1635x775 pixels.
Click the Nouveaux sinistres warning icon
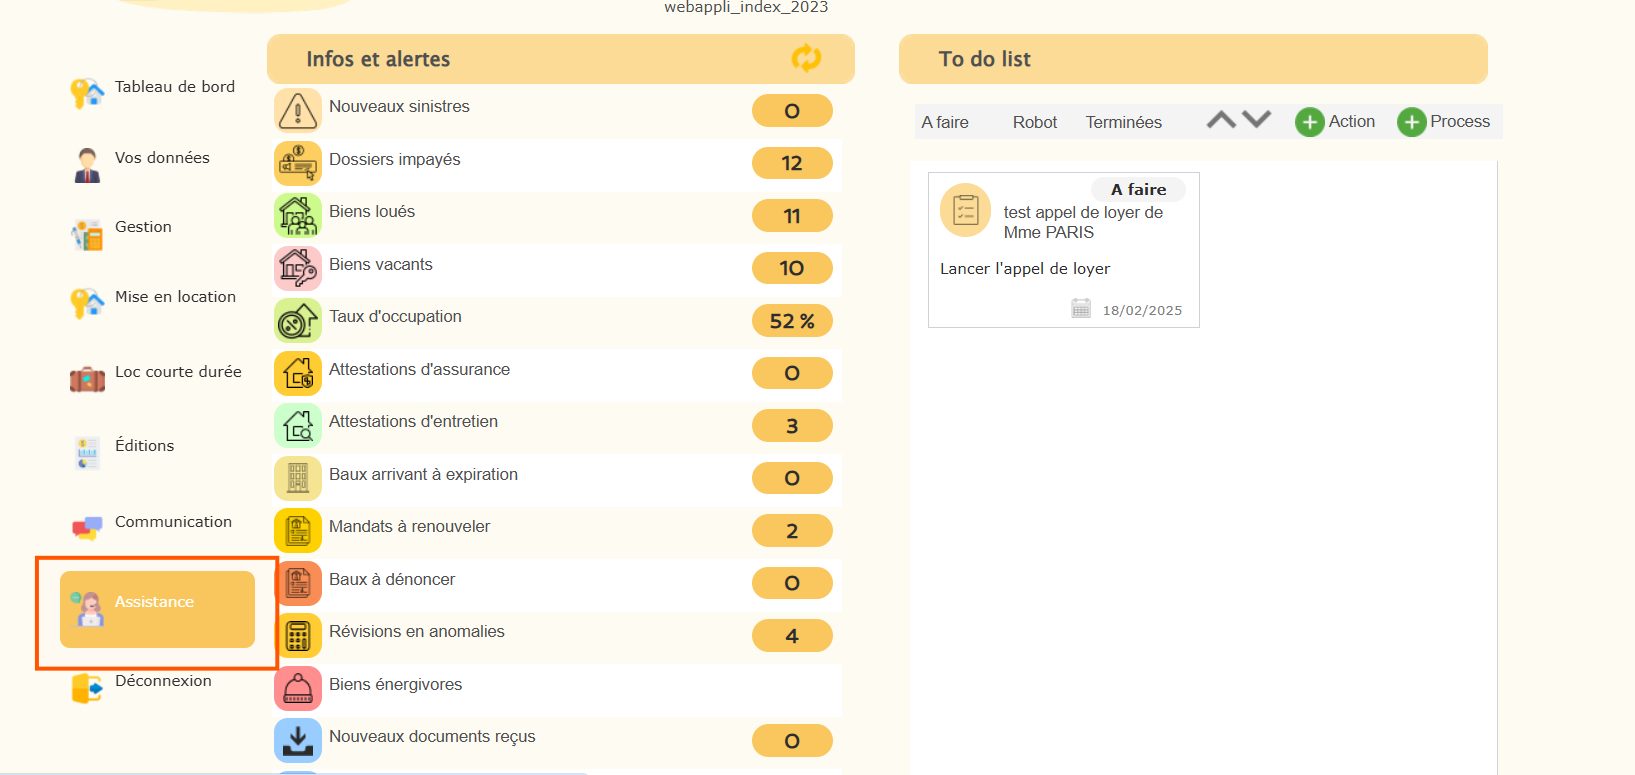(x=298, y=110)
